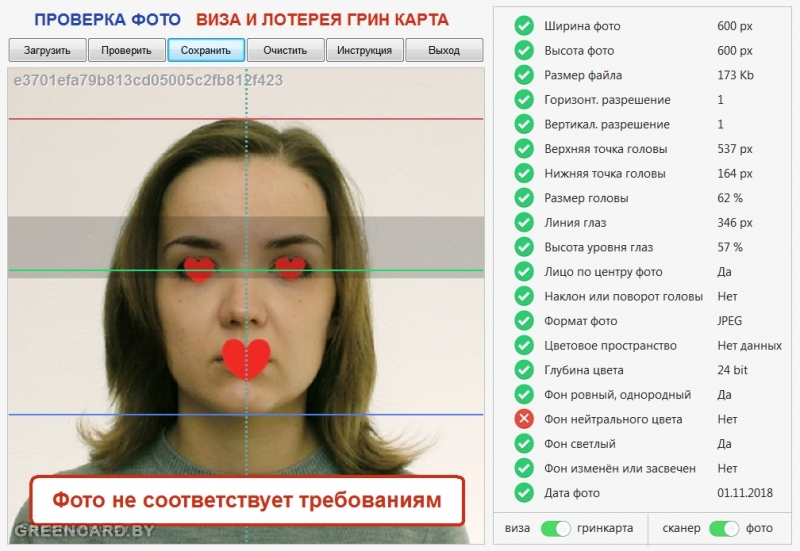Toggle the виза / гринкарта switch

click(x=556, y=529)
